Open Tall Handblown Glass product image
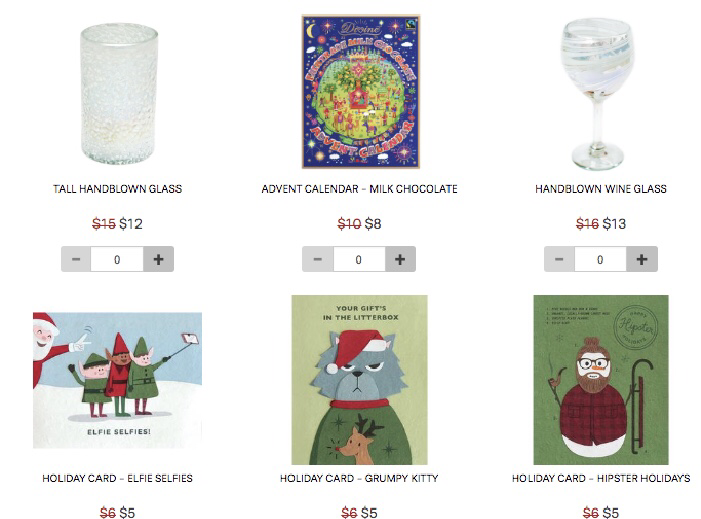701x519 pixels. click(x=119, y=93)
